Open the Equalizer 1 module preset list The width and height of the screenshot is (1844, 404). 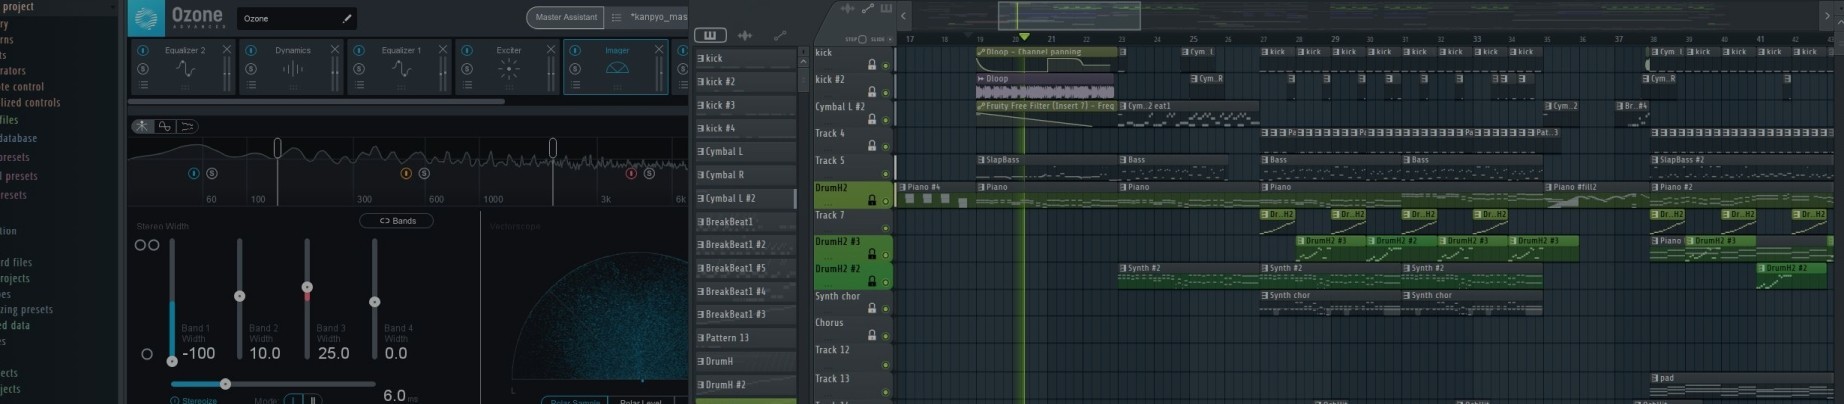click(359, 85)
